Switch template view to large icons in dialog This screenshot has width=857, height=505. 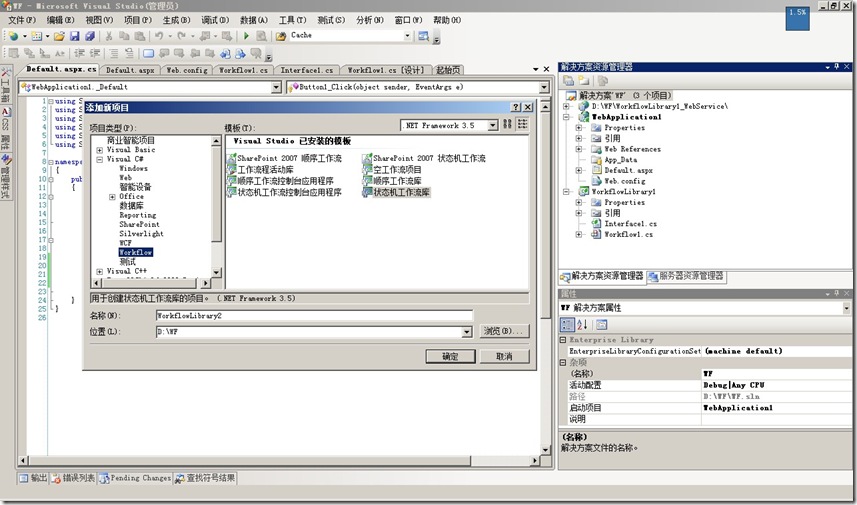click(x=507, y=125)
